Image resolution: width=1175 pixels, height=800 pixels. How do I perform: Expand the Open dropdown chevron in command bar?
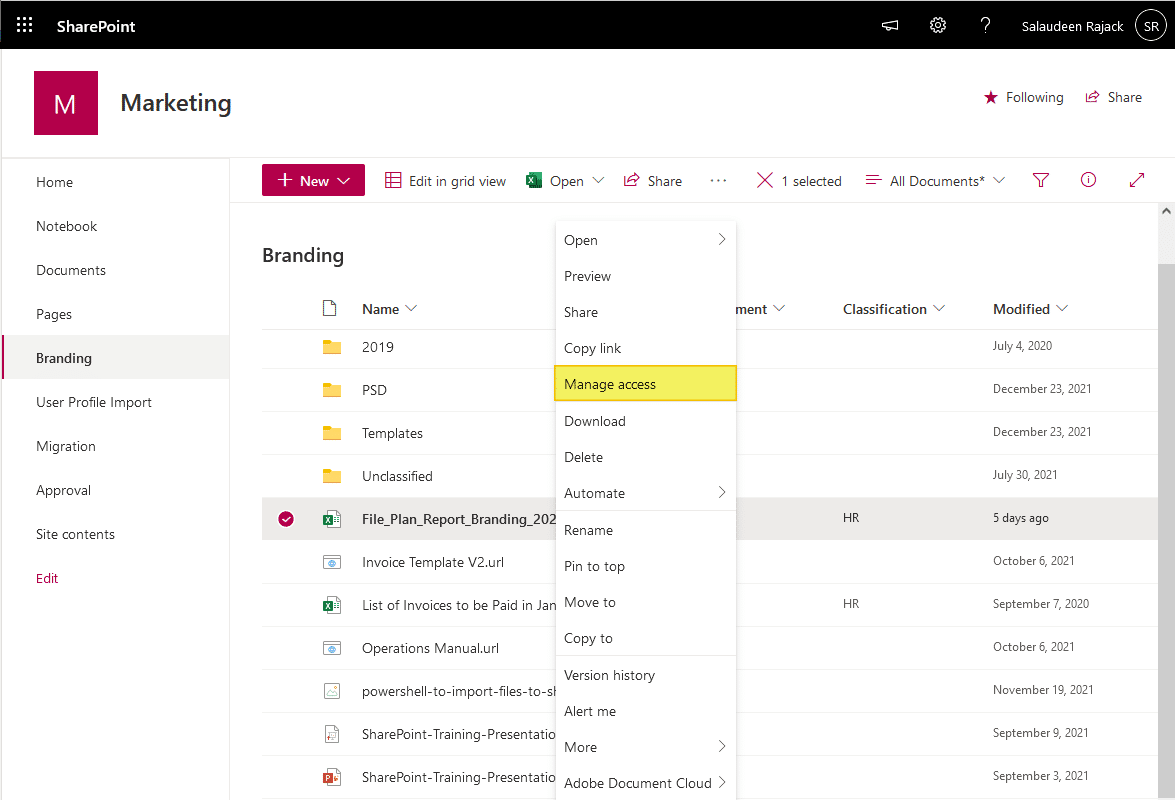tap(598, 181)
